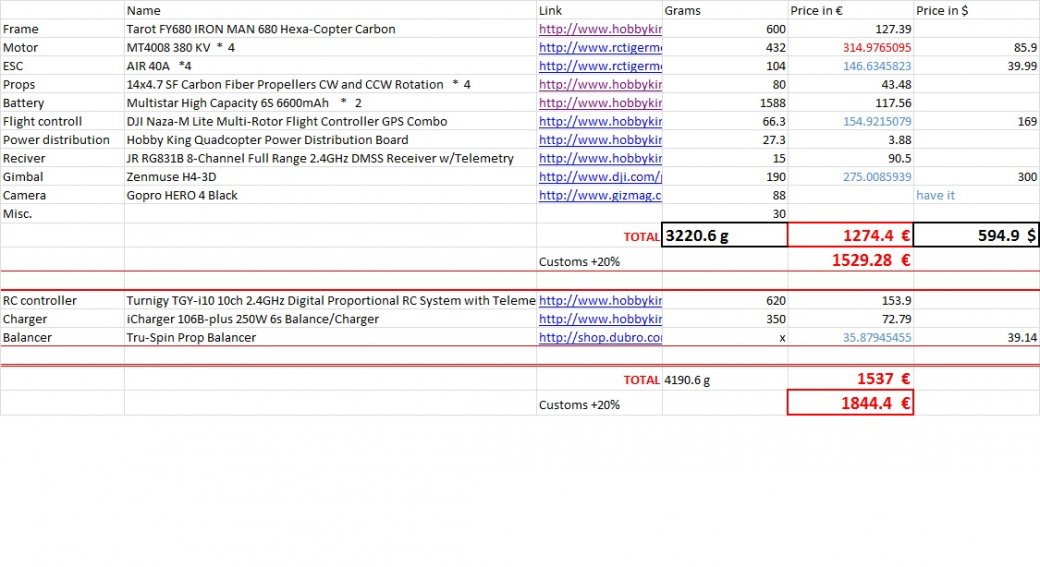
Task: Select the Flight controller price '154.9215079' cell
Action: tap(850, 122)
